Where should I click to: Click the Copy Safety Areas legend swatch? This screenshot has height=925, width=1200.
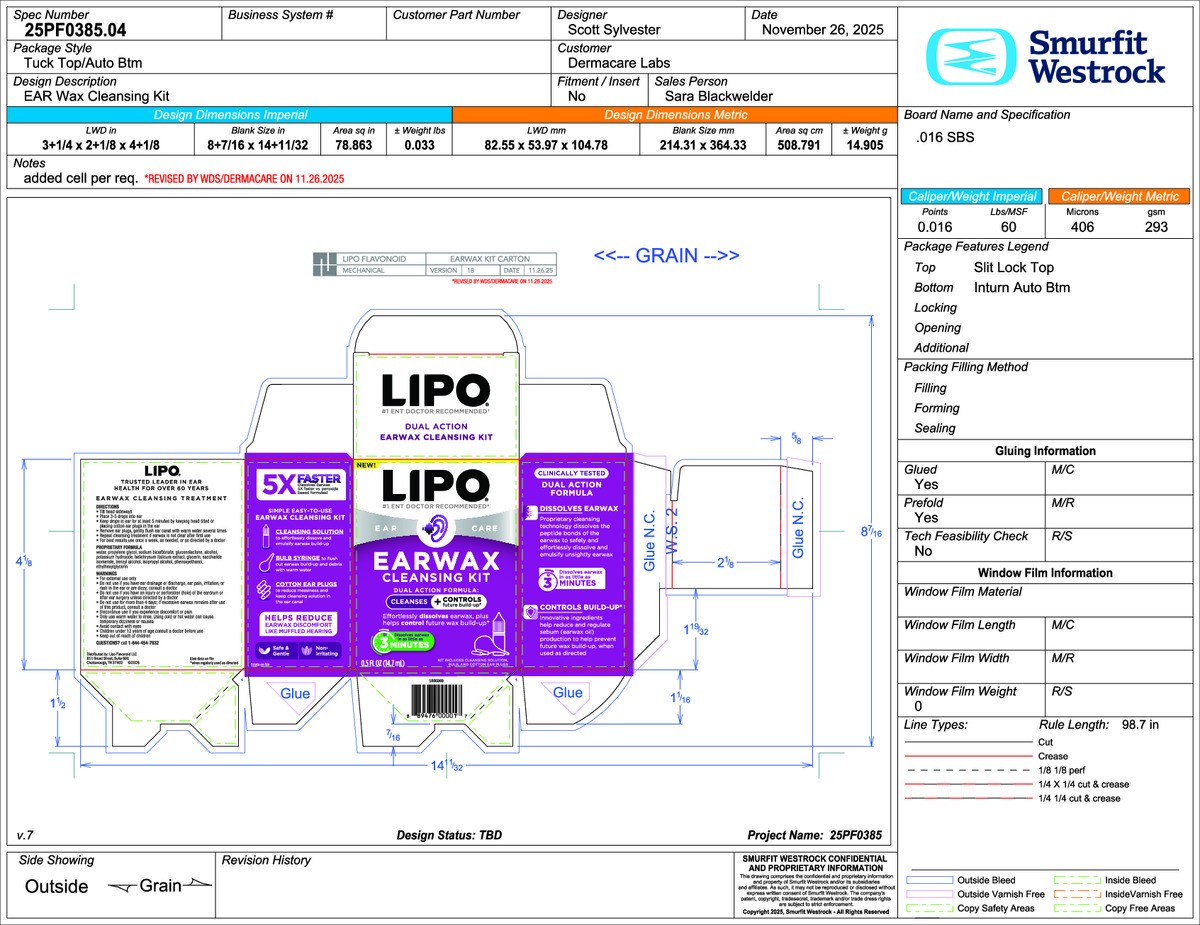928,908
